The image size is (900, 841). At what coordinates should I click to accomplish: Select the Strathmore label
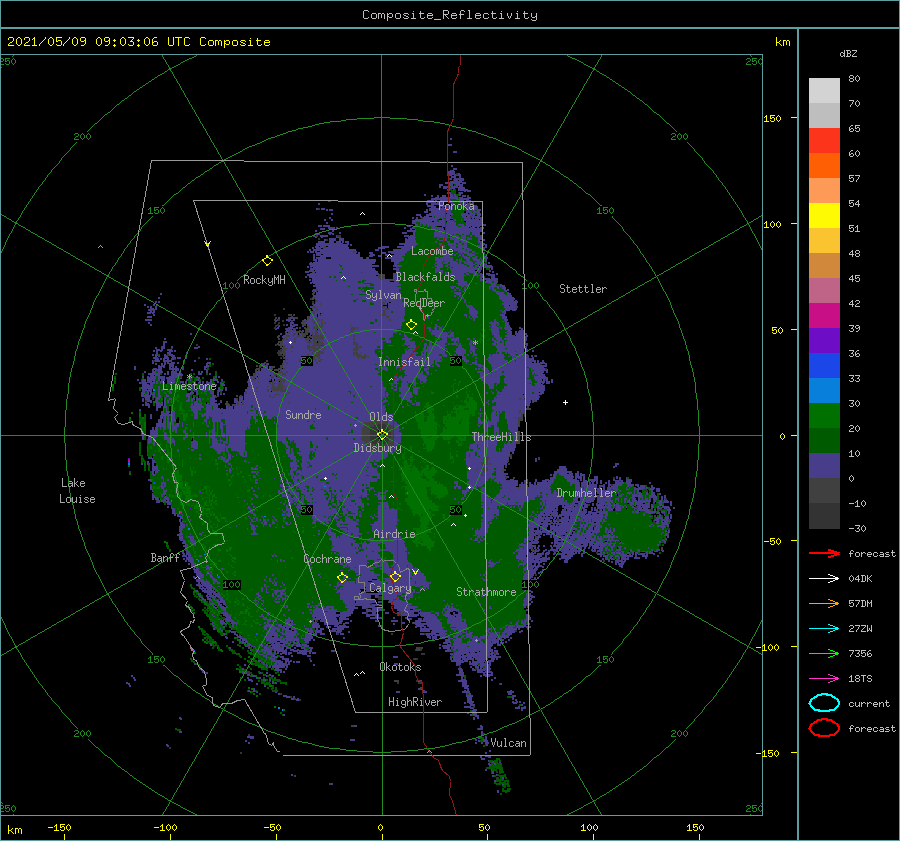[x=486, y=592]
